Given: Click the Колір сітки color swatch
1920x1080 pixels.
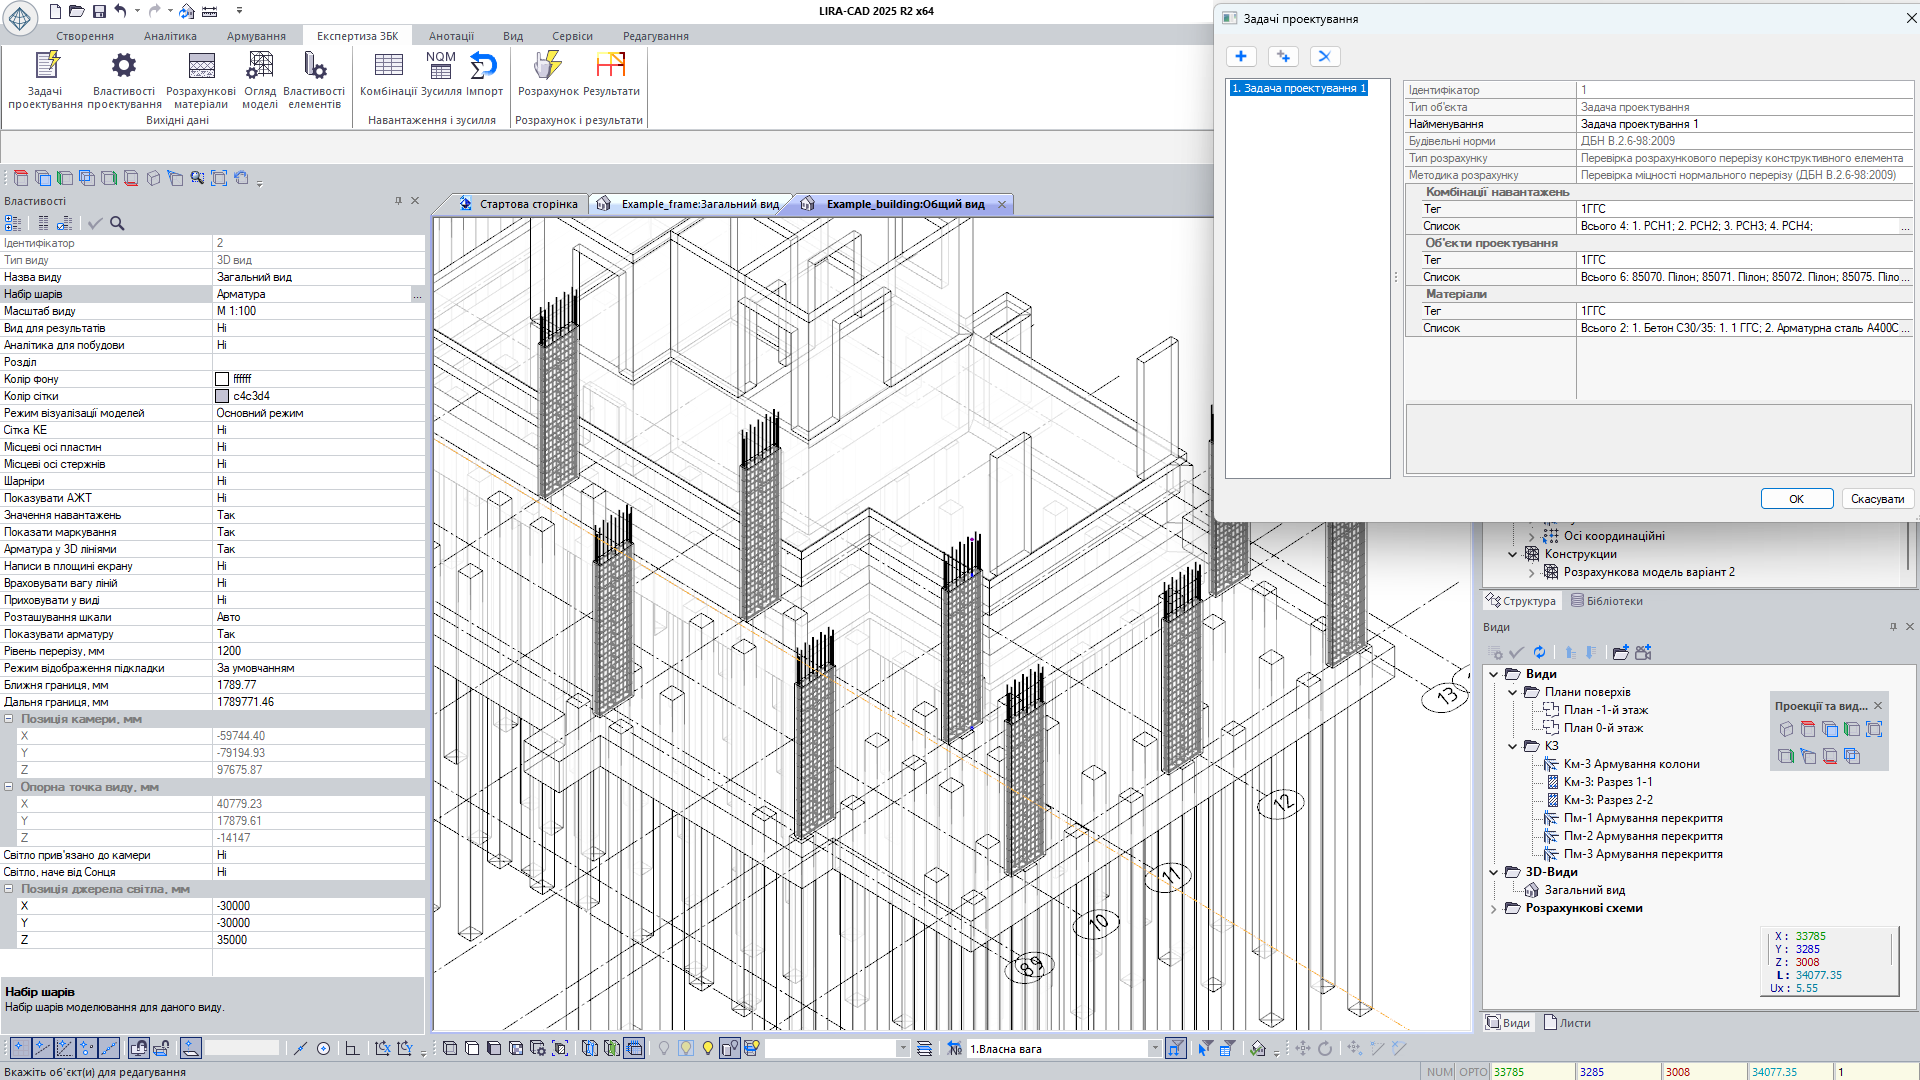Looking at the screenshot, I should 222,396.
